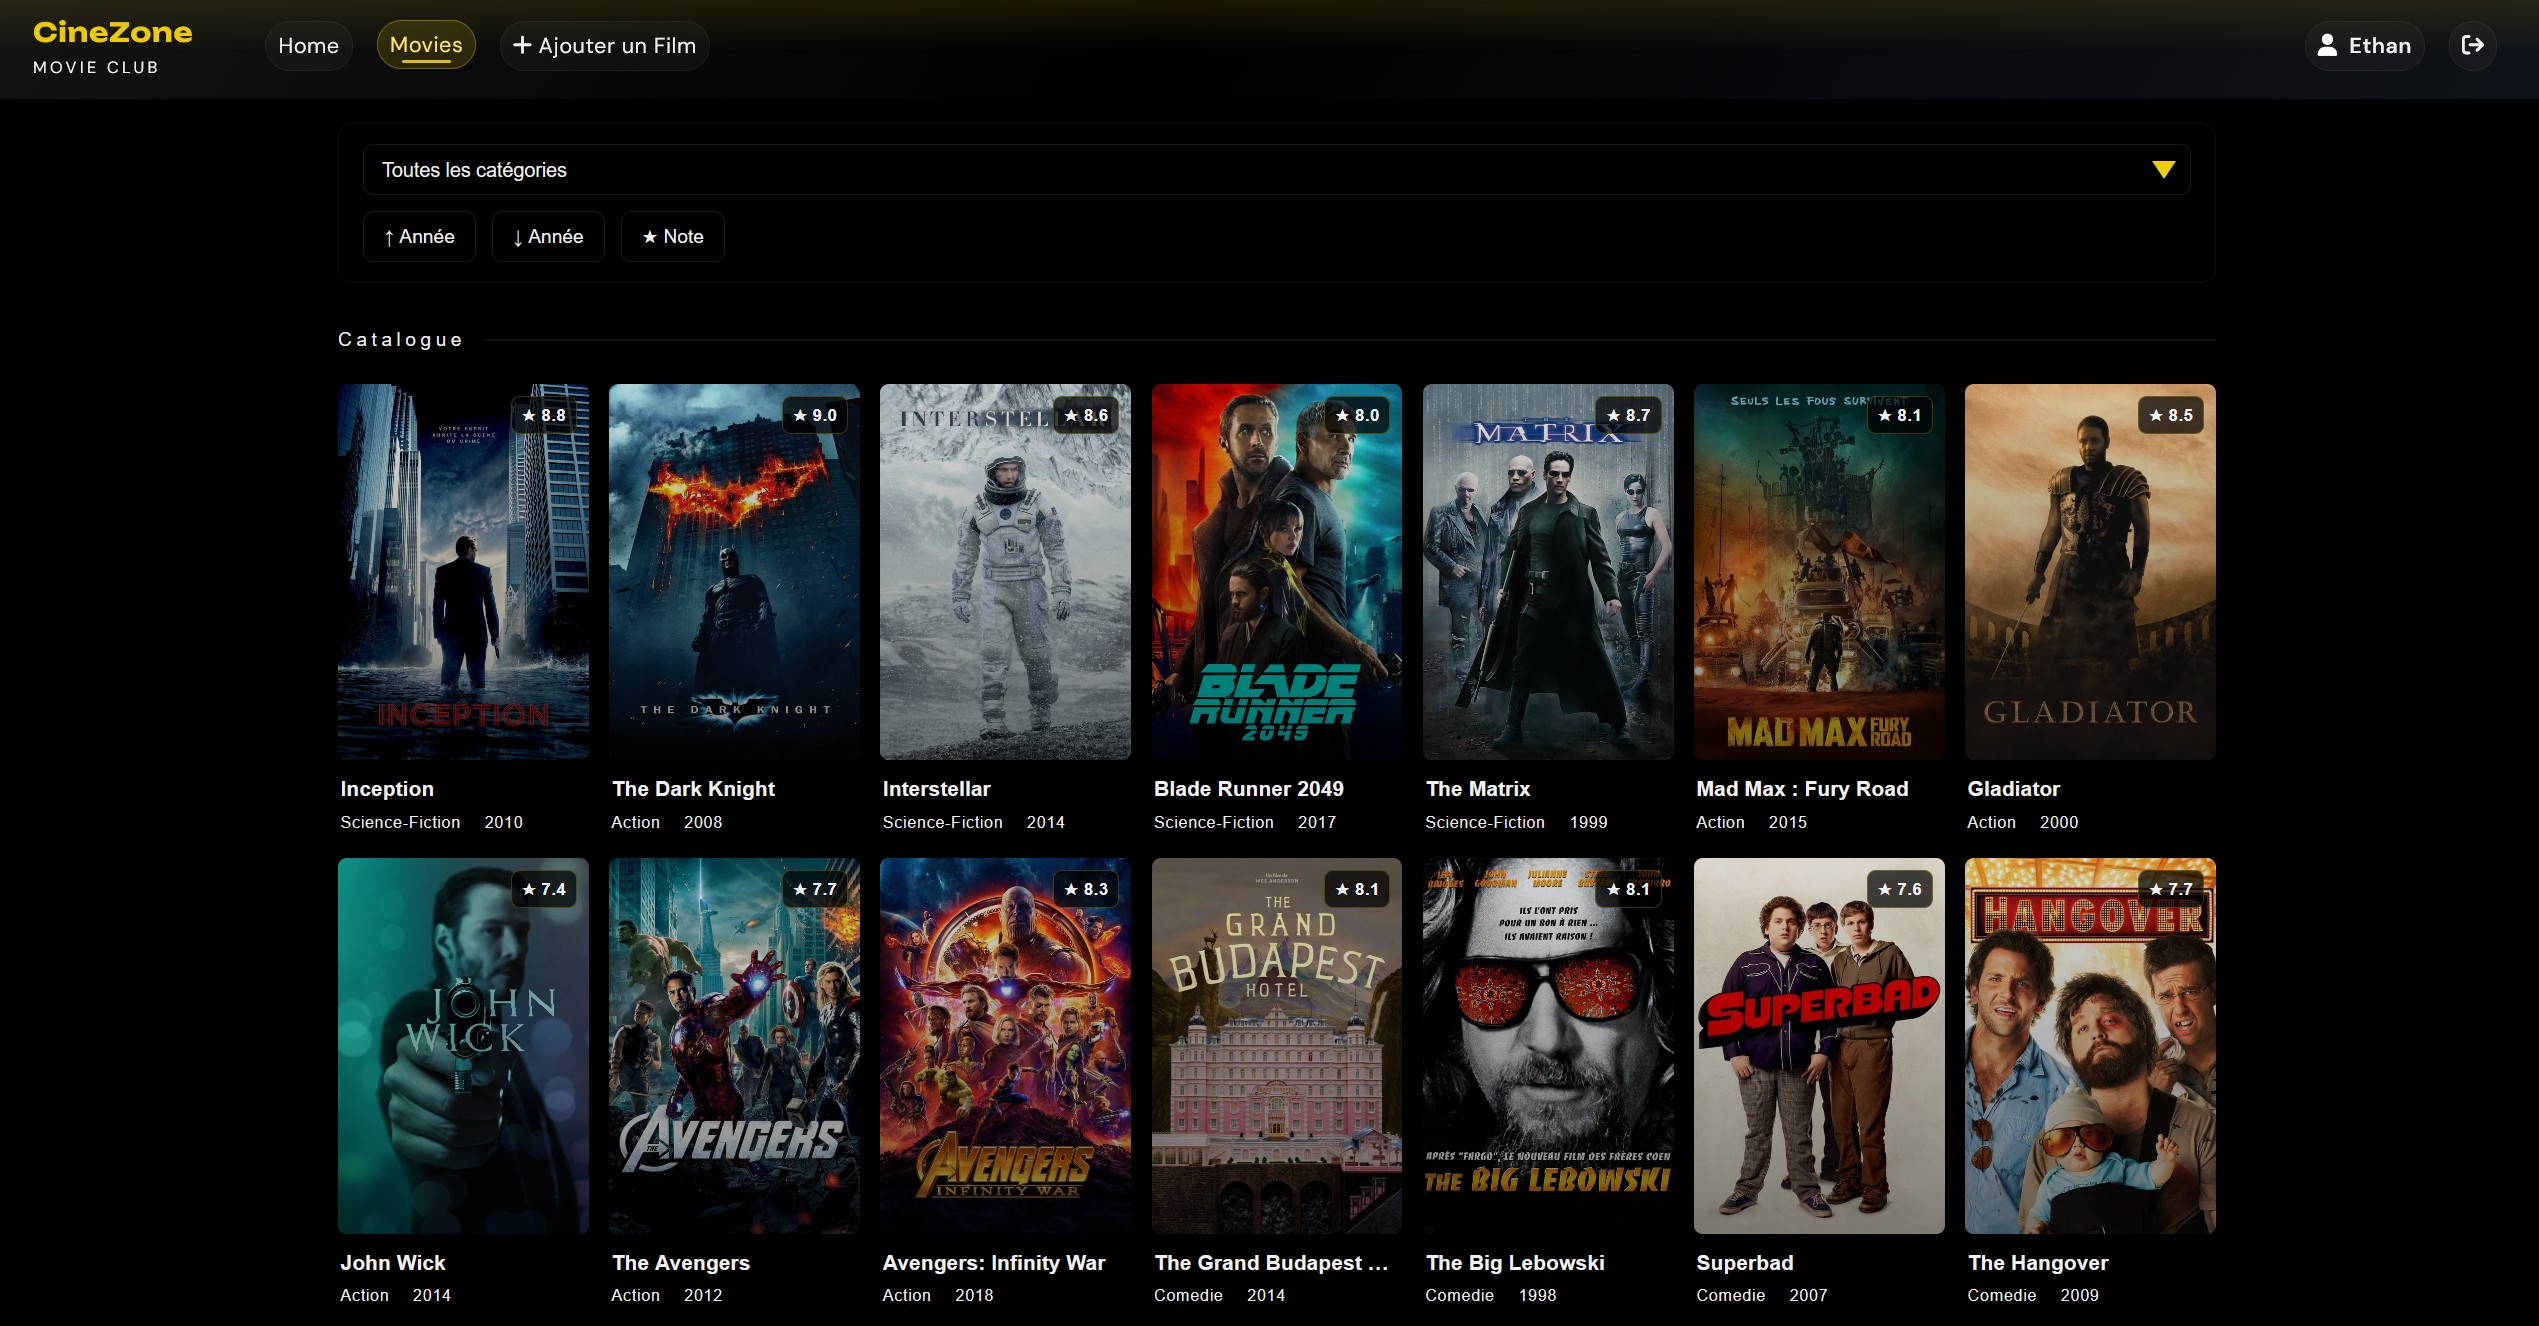Viewport: 2539px width, 1326px height.
Task: Click the Catalogue section heading
Action: [400, 340]
